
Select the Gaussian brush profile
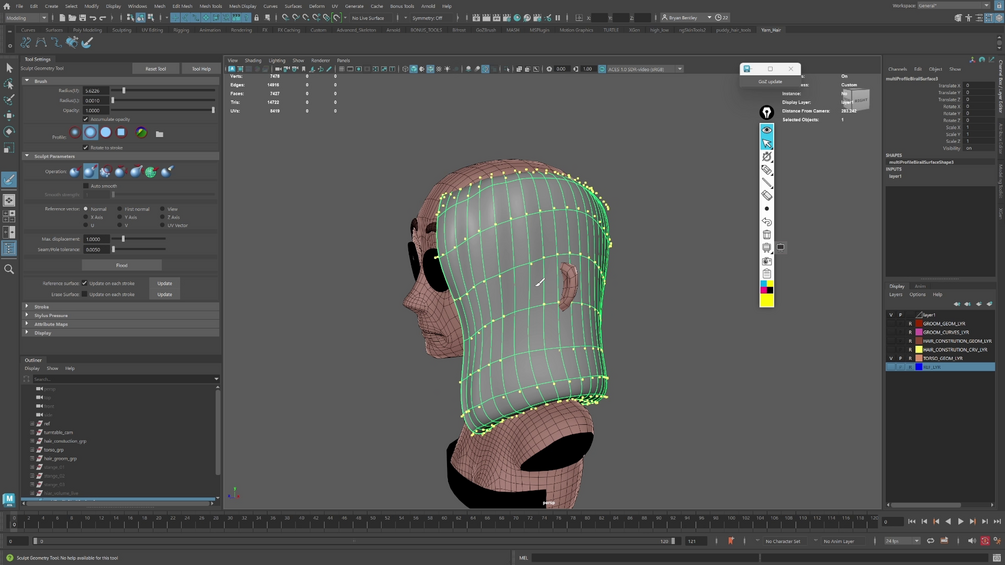pos(75,133)
